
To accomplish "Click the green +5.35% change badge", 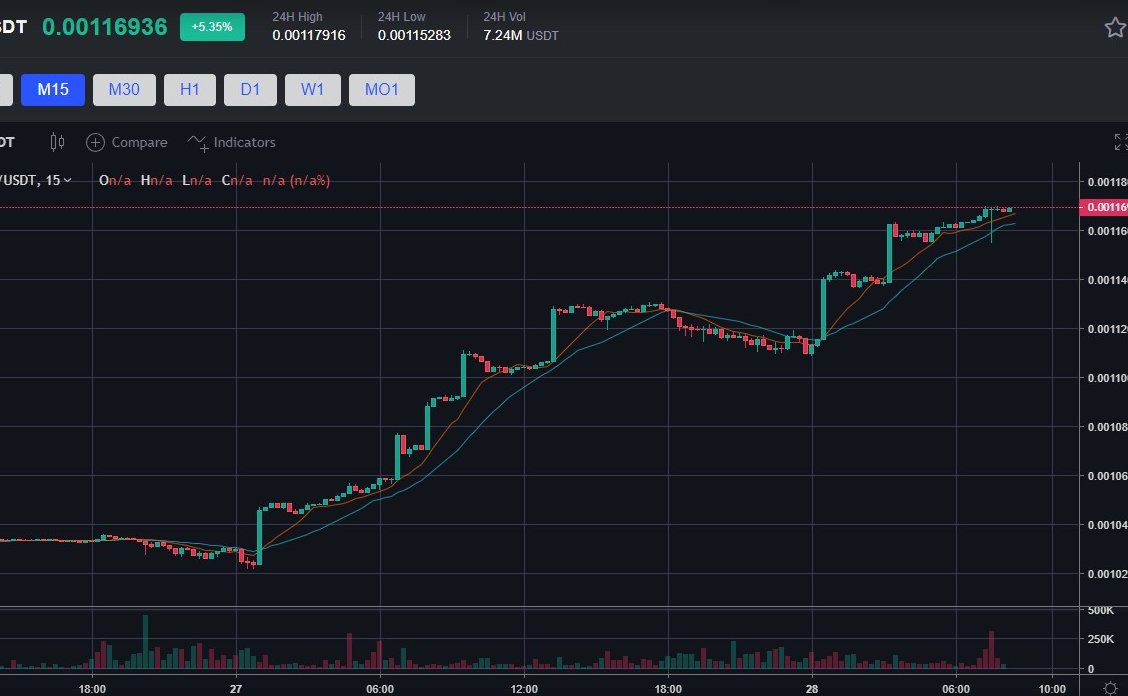I will click(211, 27).
